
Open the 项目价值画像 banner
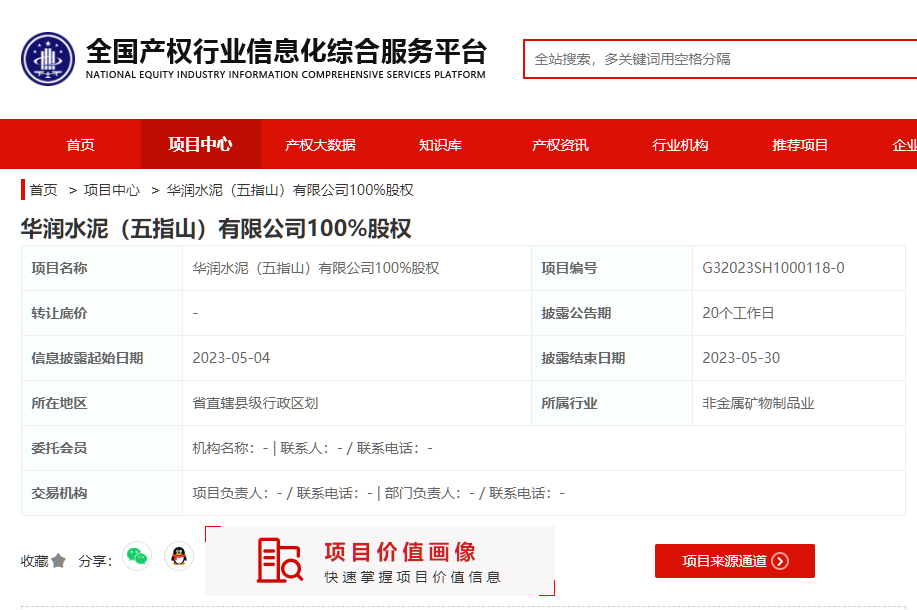pos(380,561)
